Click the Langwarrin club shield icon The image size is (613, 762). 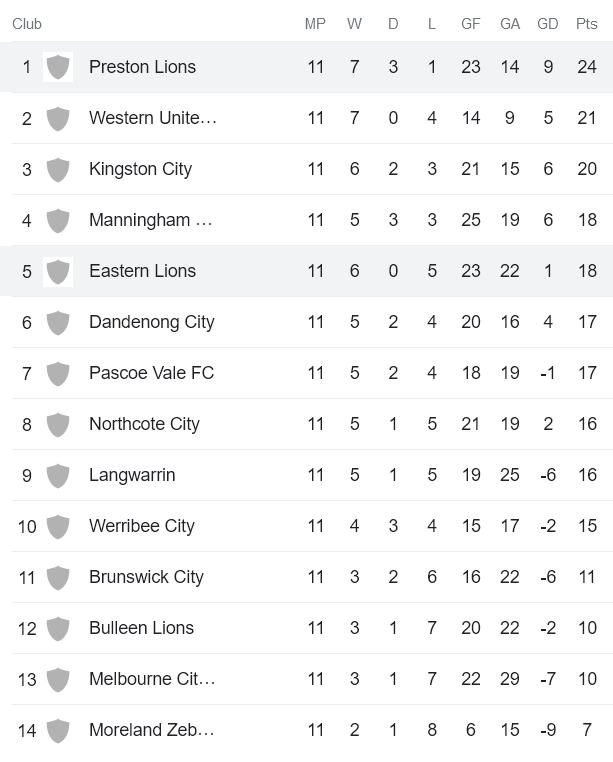pyautogui.click(x=58, y=475)
